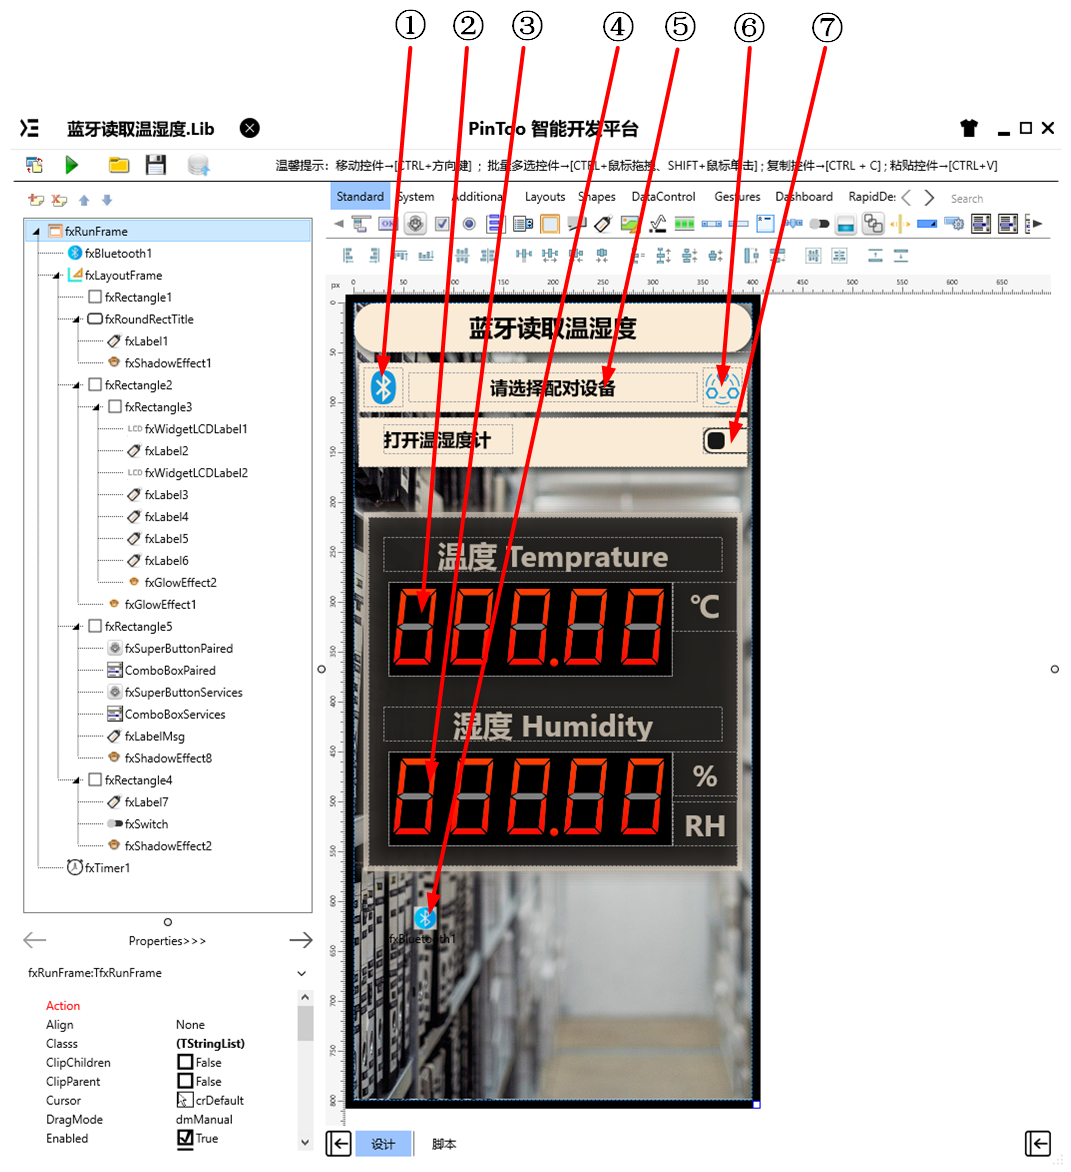The width and height of the screenshot is (1071, 1172).
Task: Collapse the fxRectangle3 tree node
Action: 96,407
